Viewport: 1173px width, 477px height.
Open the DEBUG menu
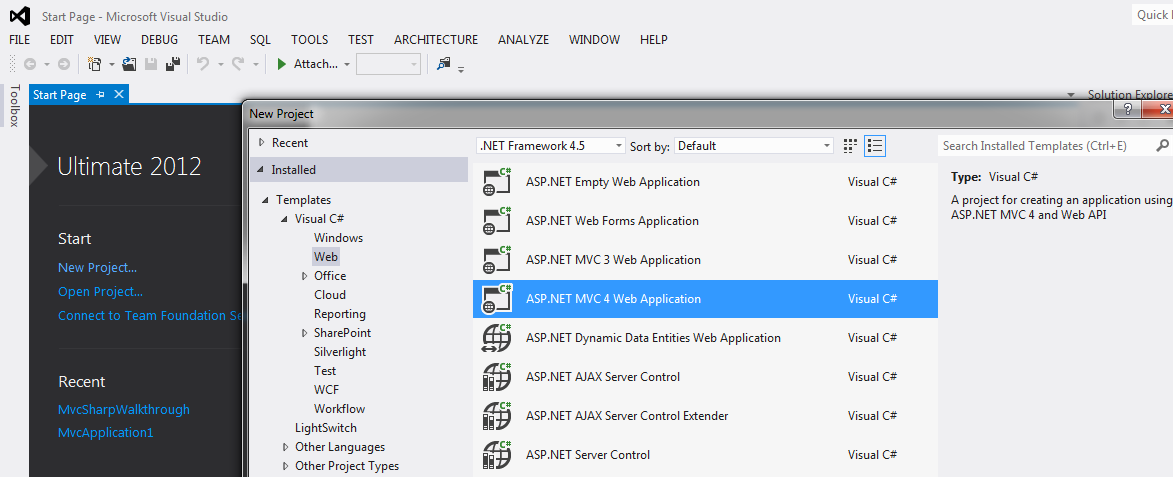(x=159, y=40)
